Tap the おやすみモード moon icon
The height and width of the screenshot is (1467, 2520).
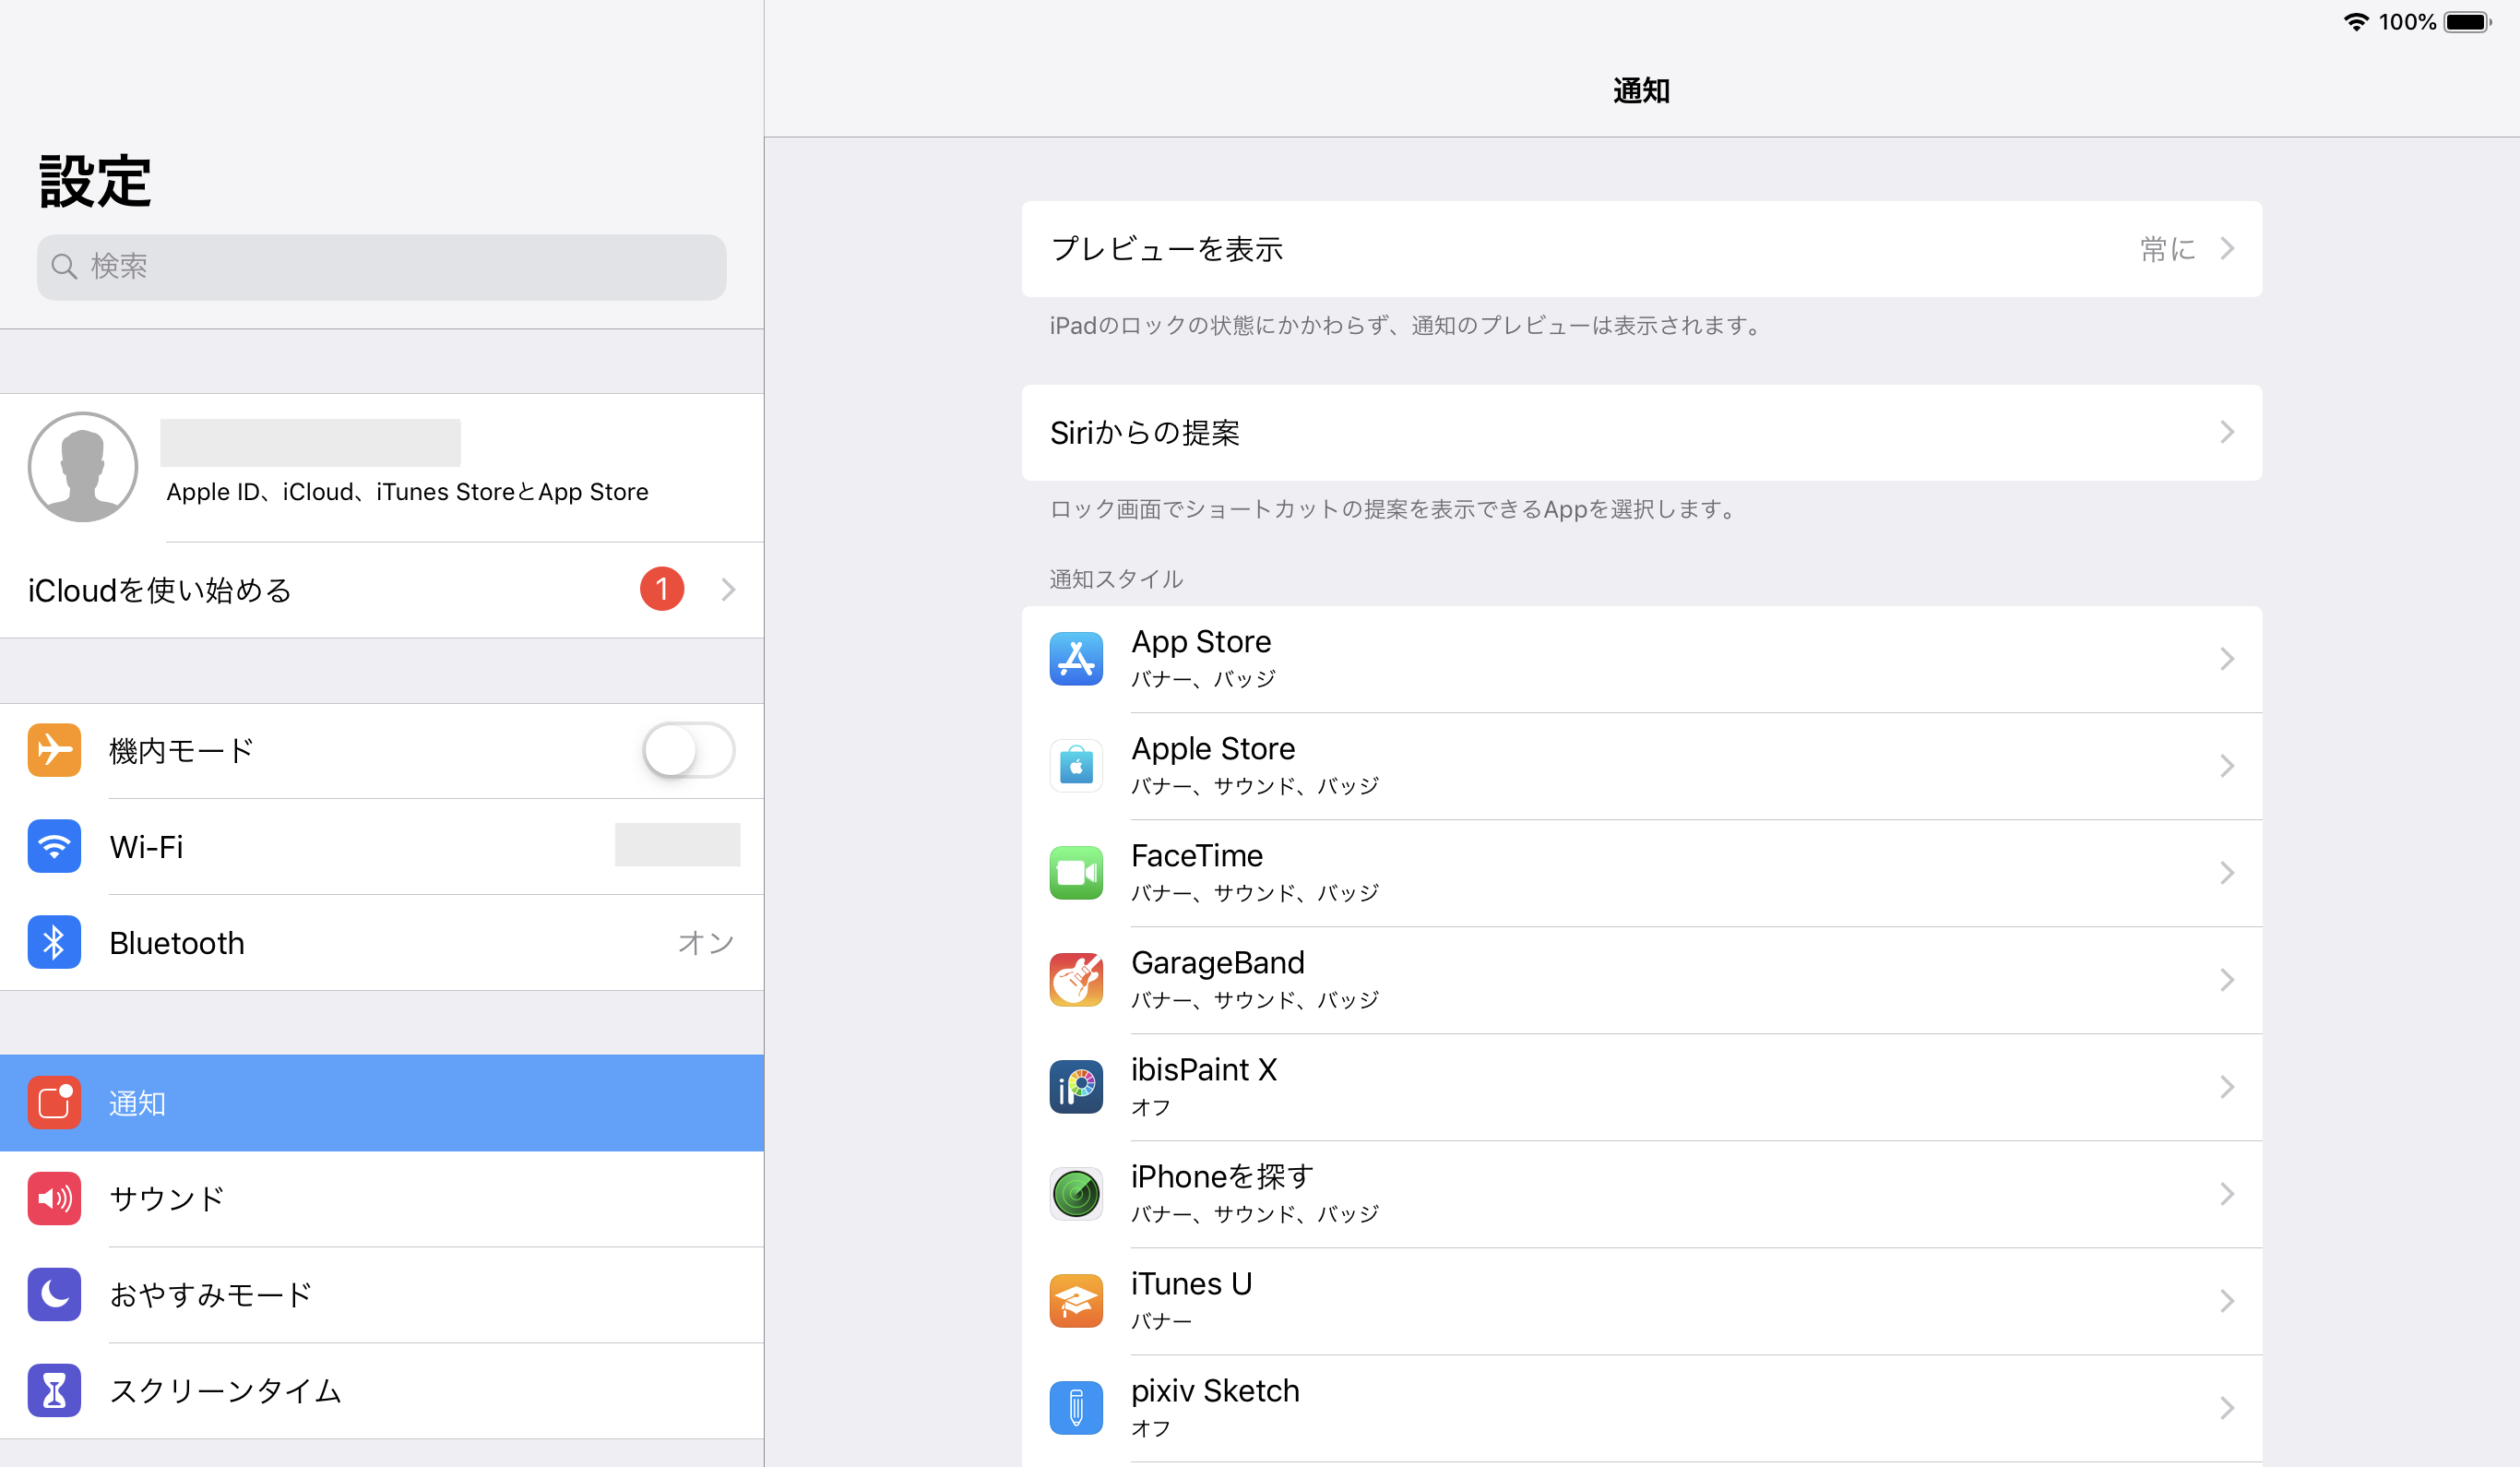[x=54, y=1295]
